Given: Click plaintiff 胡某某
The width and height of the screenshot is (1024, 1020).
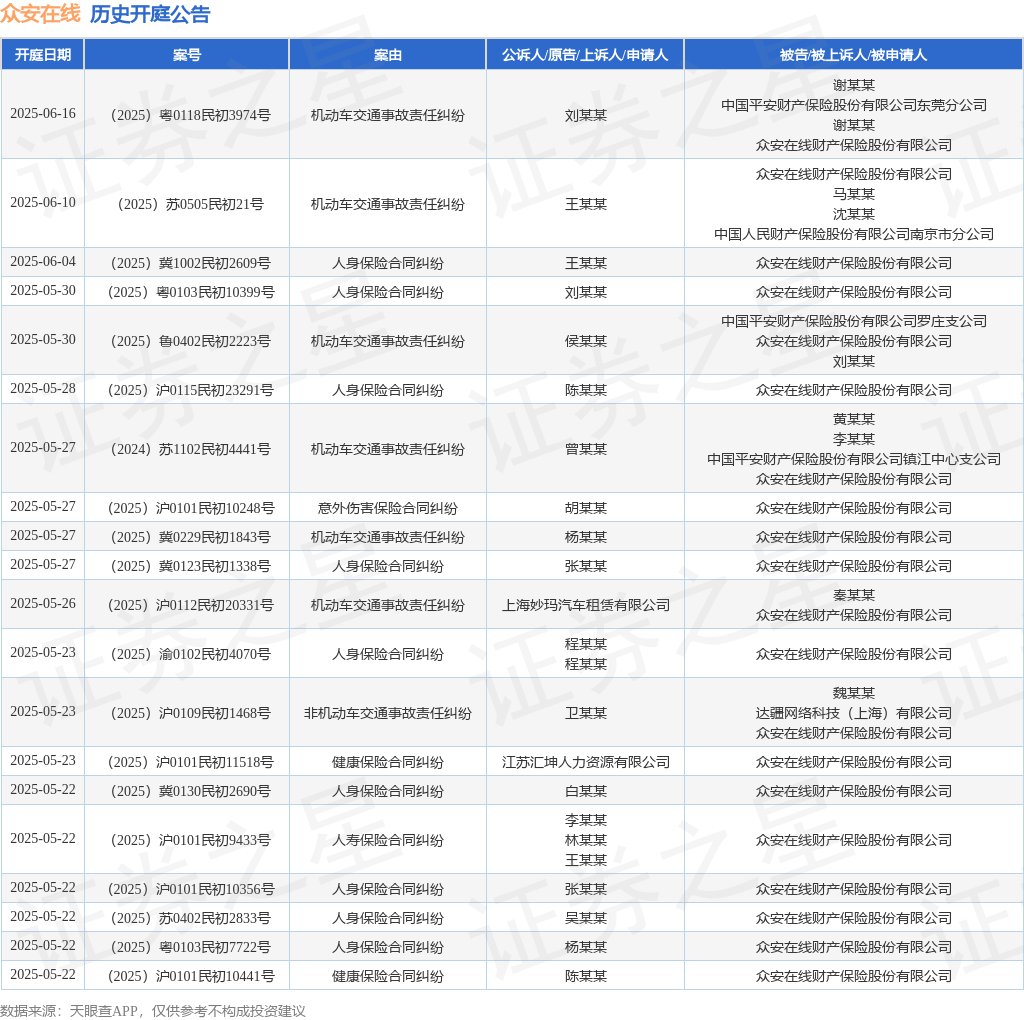Looking at the screenshot, I should tap(586, 508).
